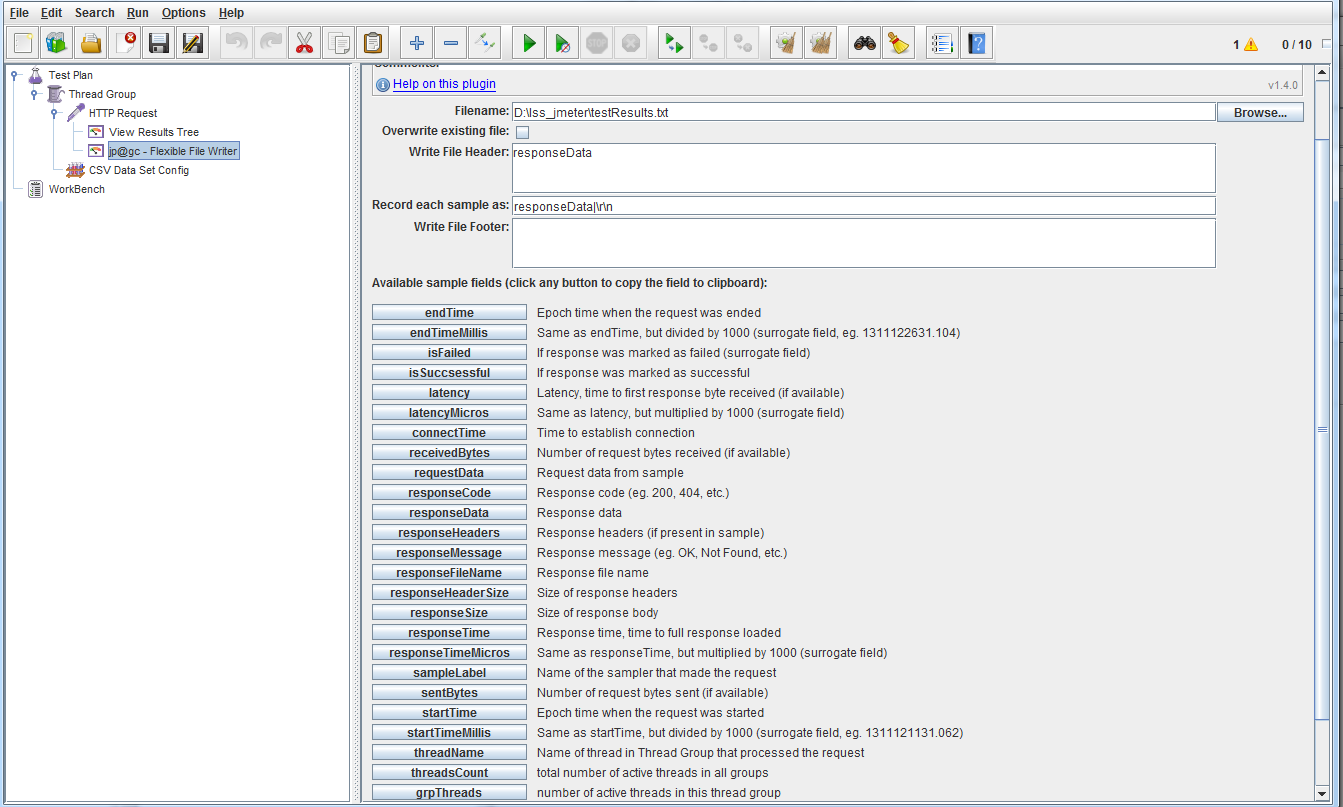Shut down all remote engines icon

743,43
